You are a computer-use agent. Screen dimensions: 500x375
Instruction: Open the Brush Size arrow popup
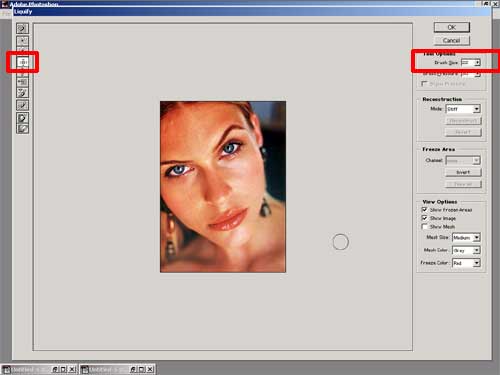pyautogui.click(x=477, y=62)
